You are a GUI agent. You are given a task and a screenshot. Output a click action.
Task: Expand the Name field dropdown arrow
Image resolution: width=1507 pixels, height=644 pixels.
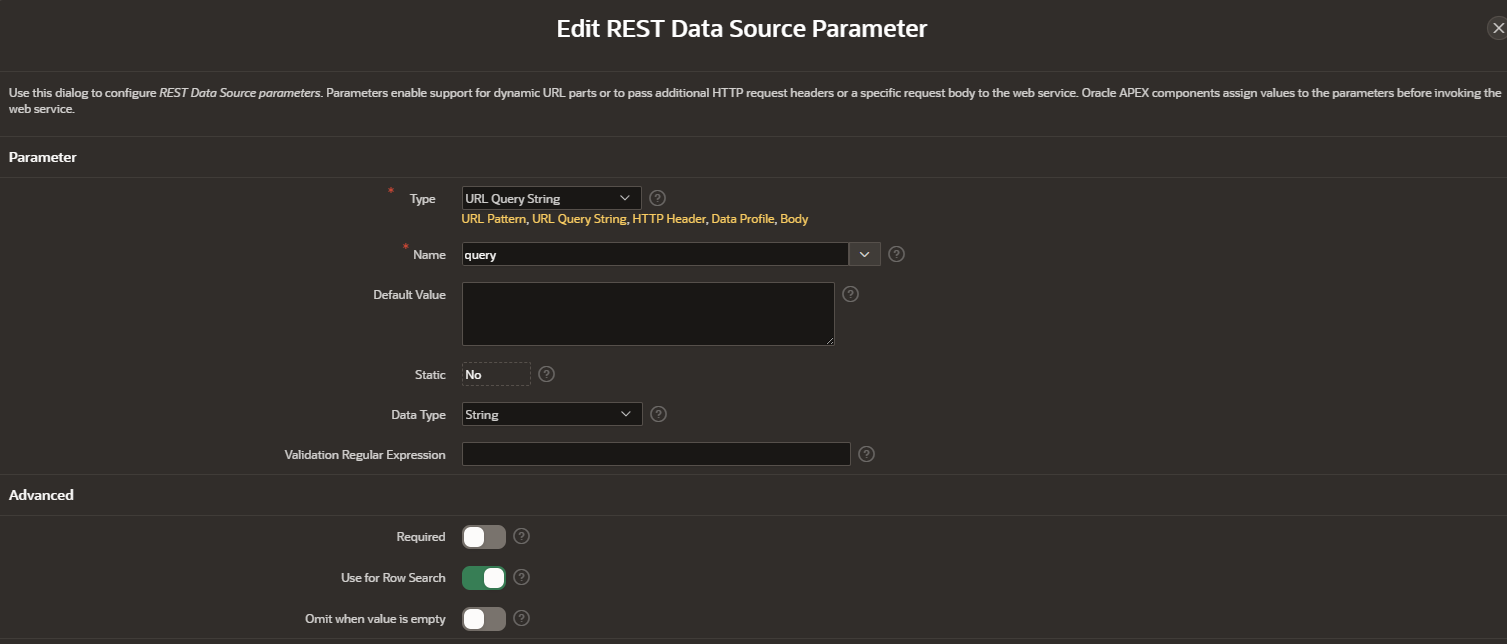[864, 254]
